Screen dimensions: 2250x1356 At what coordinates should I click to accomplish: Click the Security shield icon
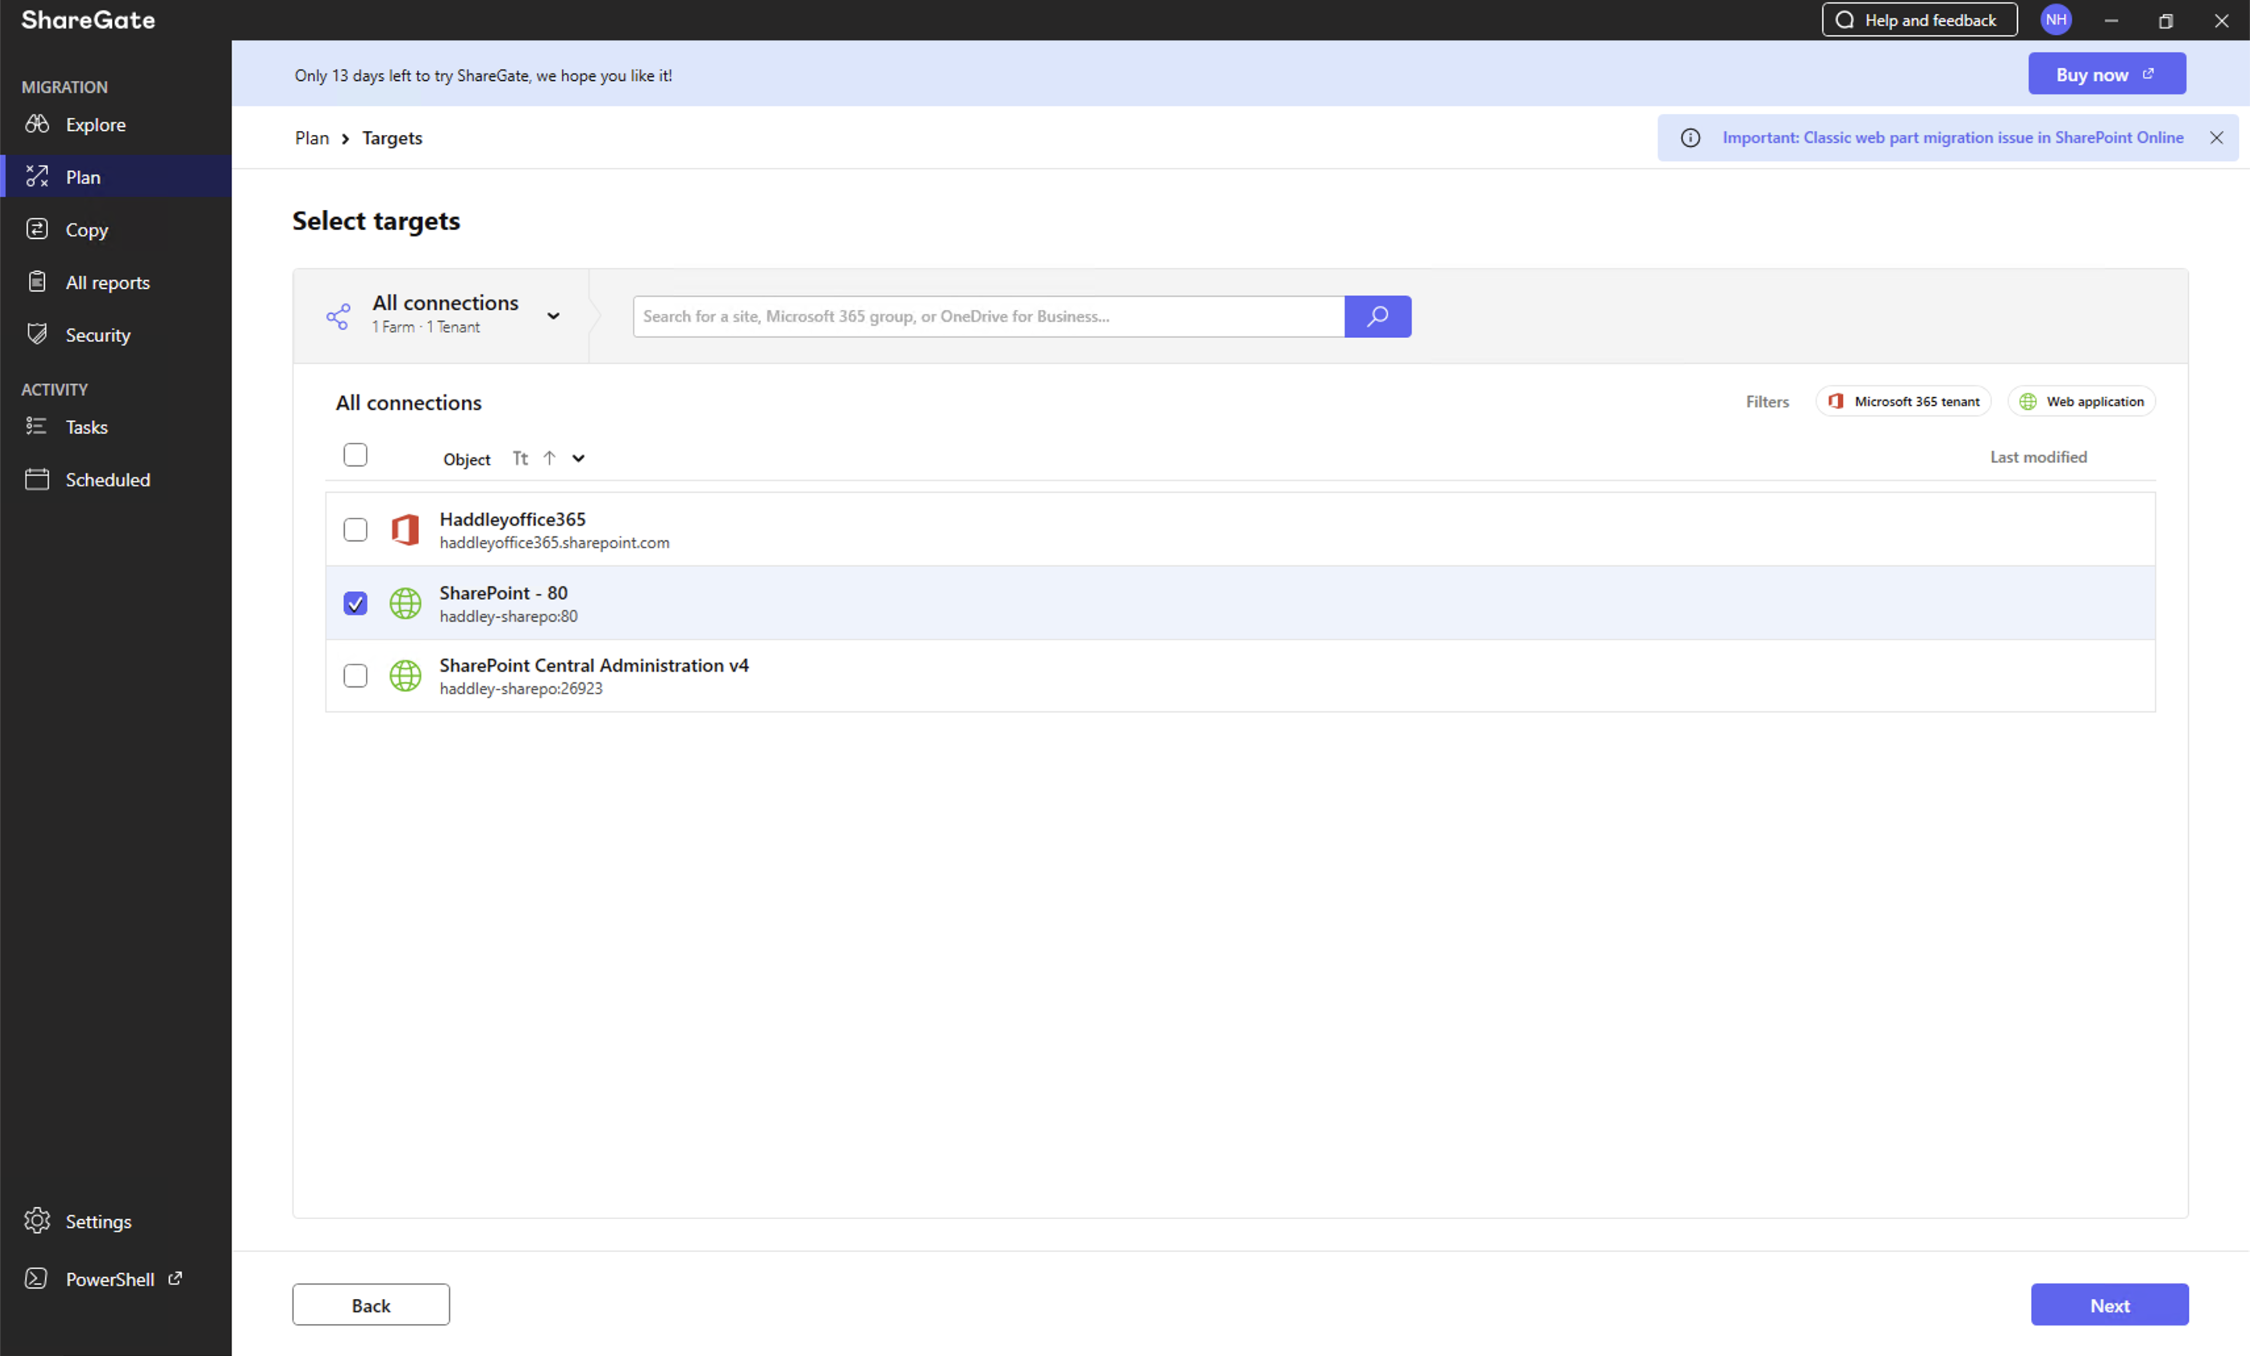tap(37, 334)
